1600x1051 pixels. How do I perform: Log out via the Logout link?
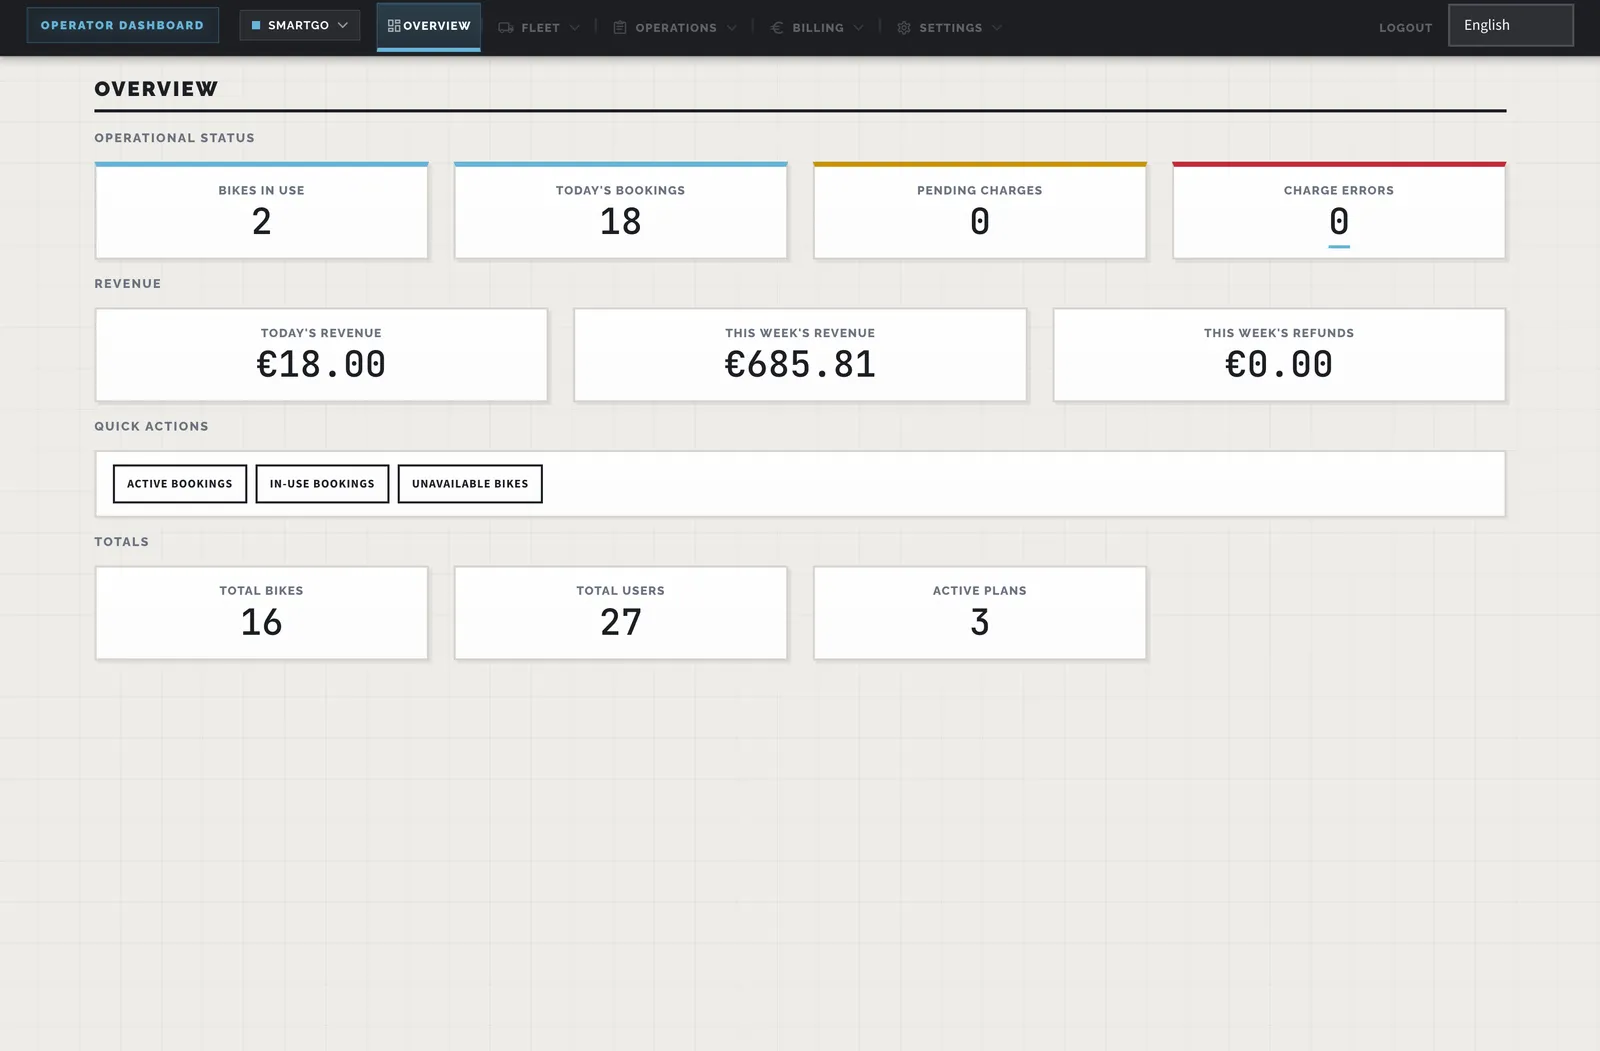(x=1406, y=28)
